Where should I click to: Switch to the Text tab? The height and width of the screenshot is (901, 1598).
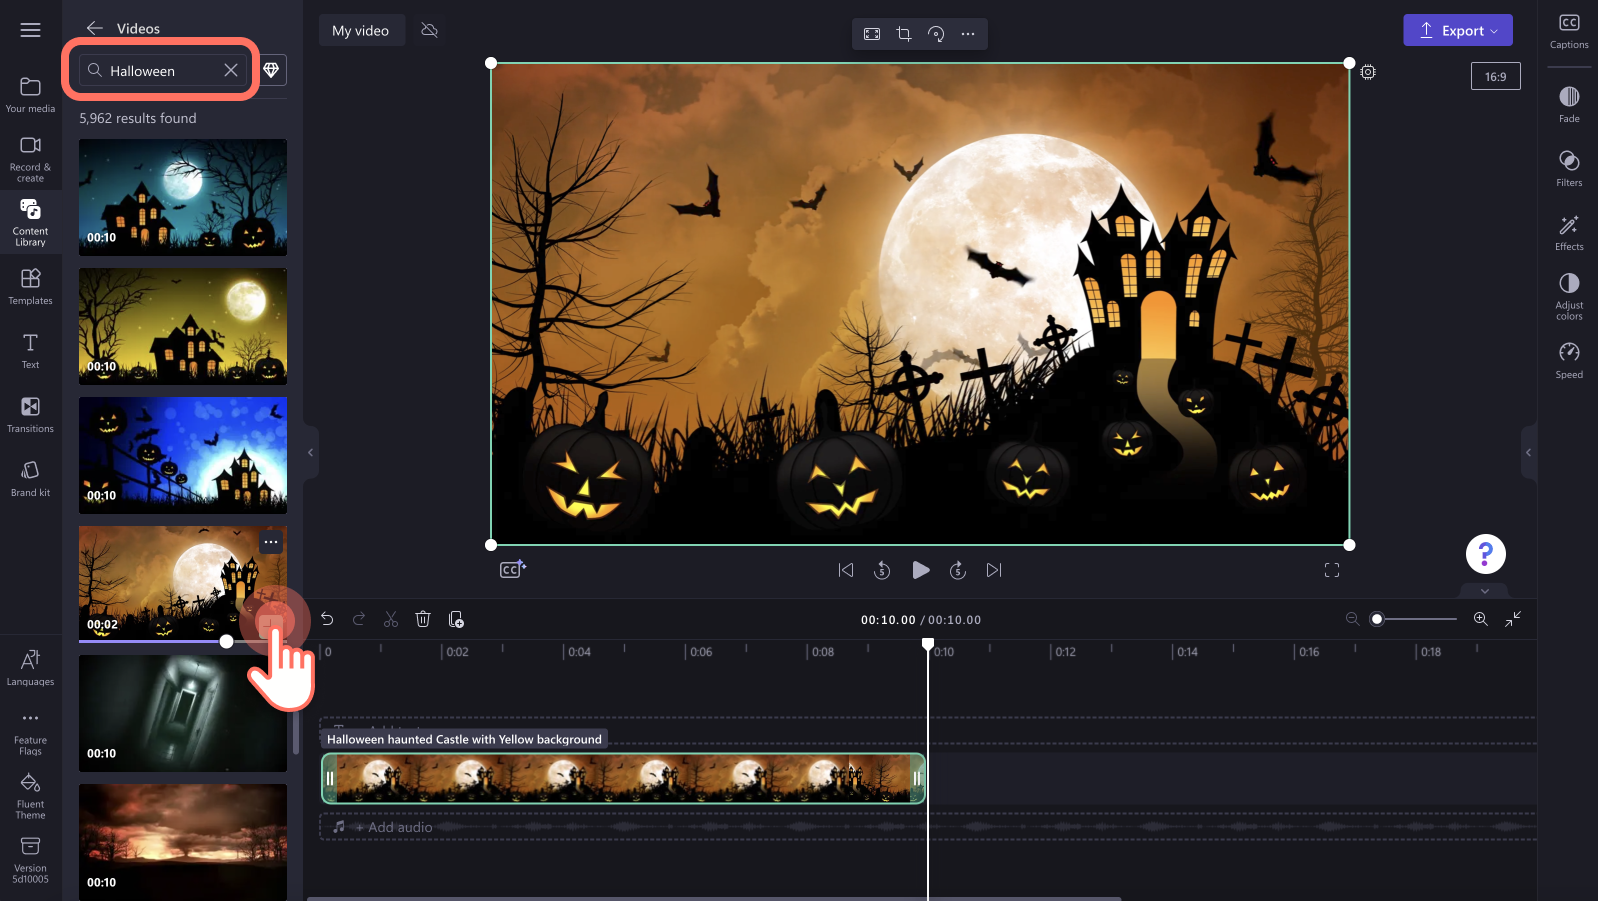tap(30, 351)
